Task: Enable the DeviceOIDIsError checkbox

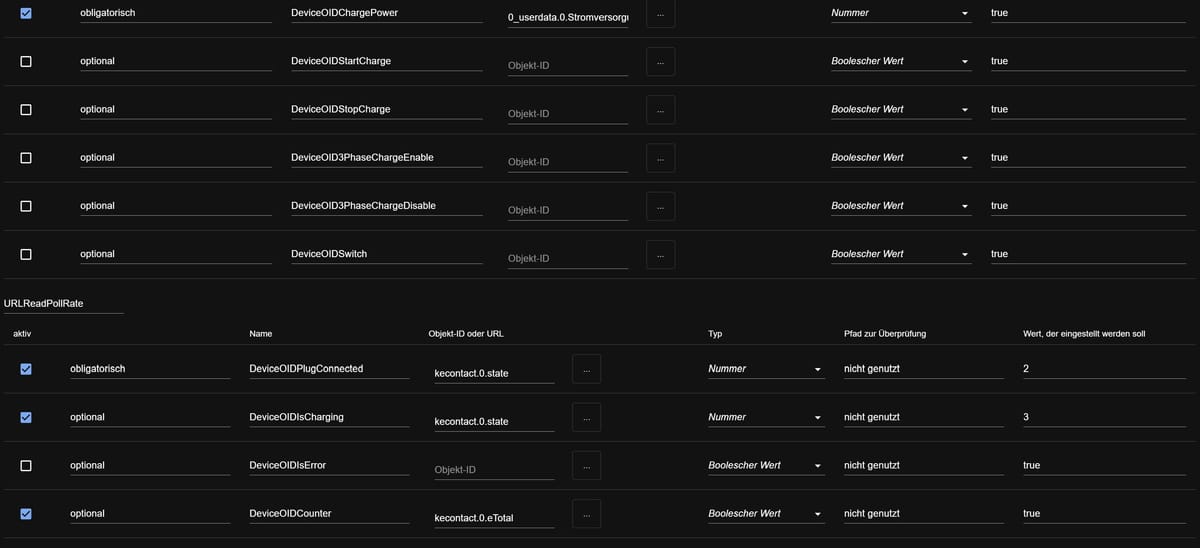Action: pyautogui.click(x=26, y=465)
